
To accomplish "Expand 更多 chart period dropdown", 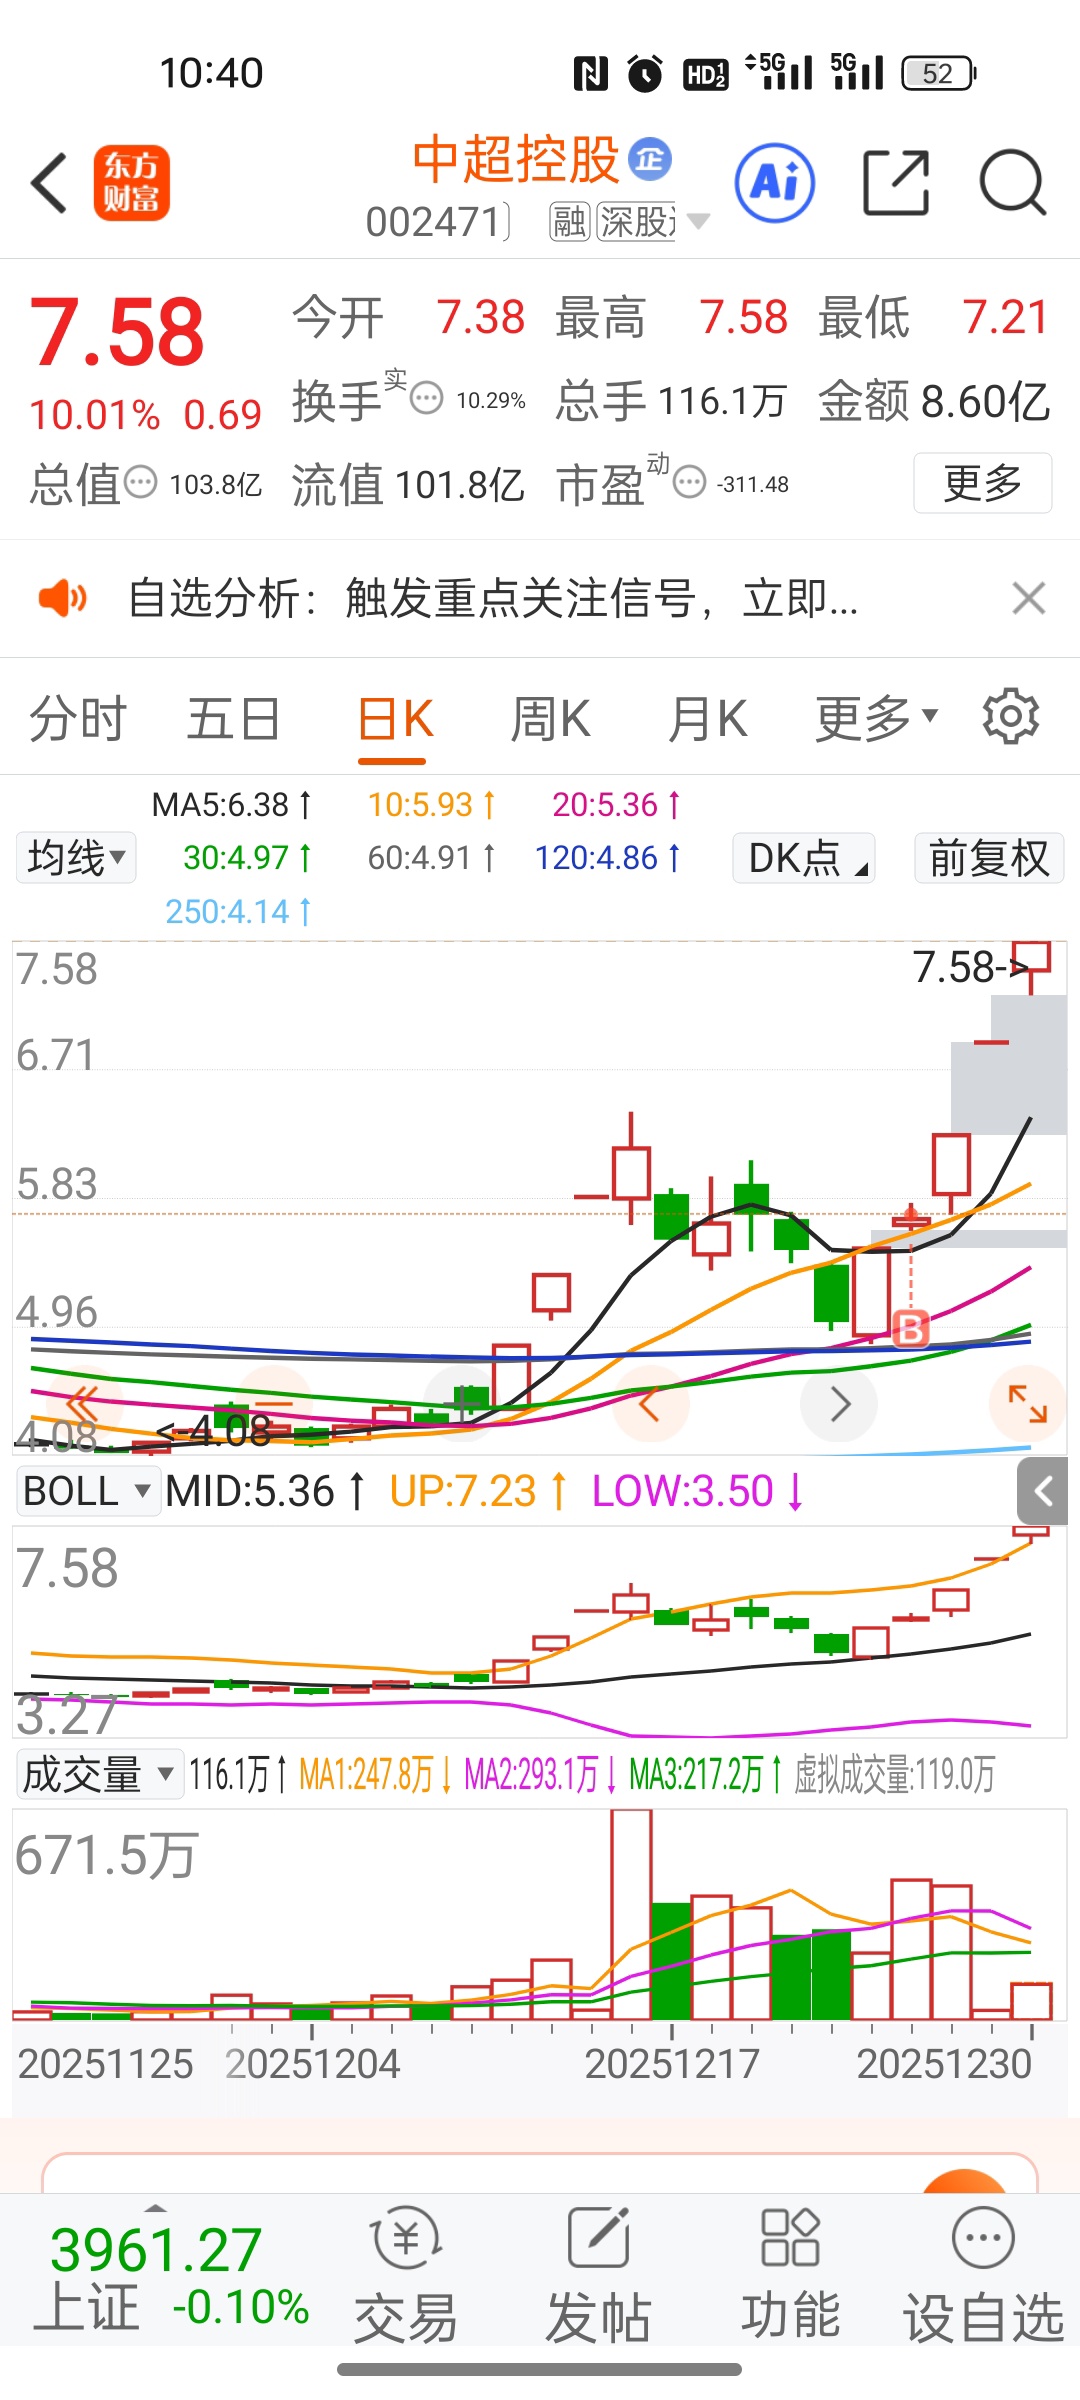I will (x=876, y=719).
